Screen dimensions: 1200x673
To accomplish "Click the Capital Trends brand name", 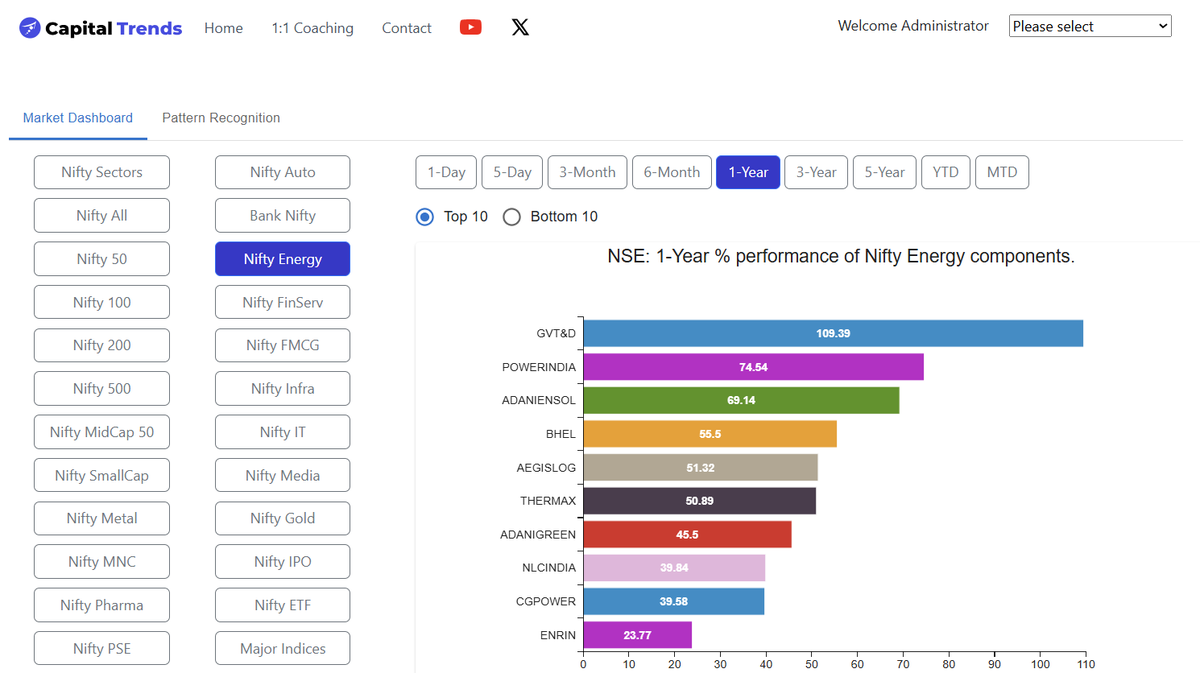I will [114, 28].
